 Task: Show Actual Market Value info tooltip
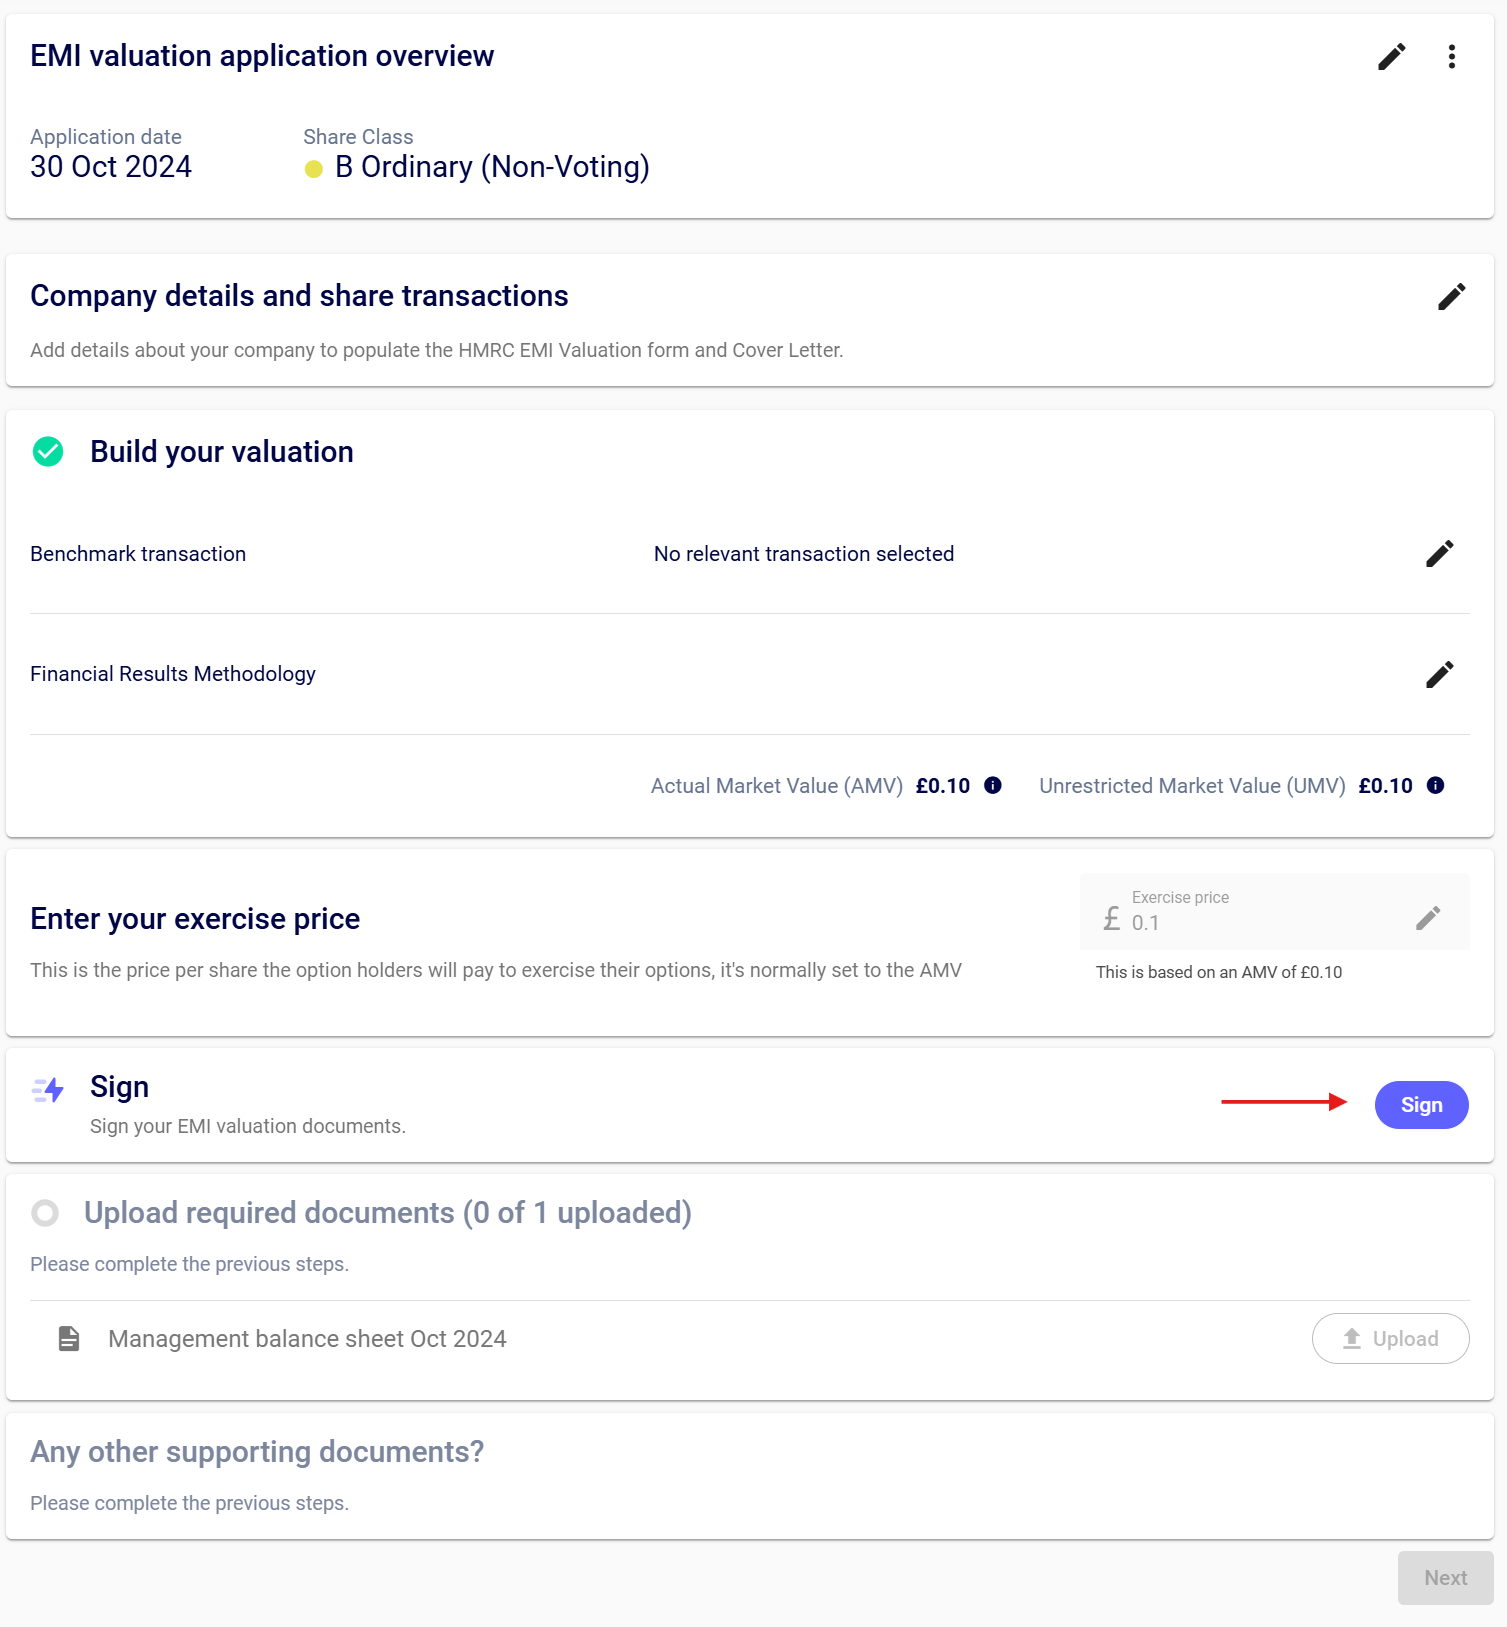(x=993, y=786)
